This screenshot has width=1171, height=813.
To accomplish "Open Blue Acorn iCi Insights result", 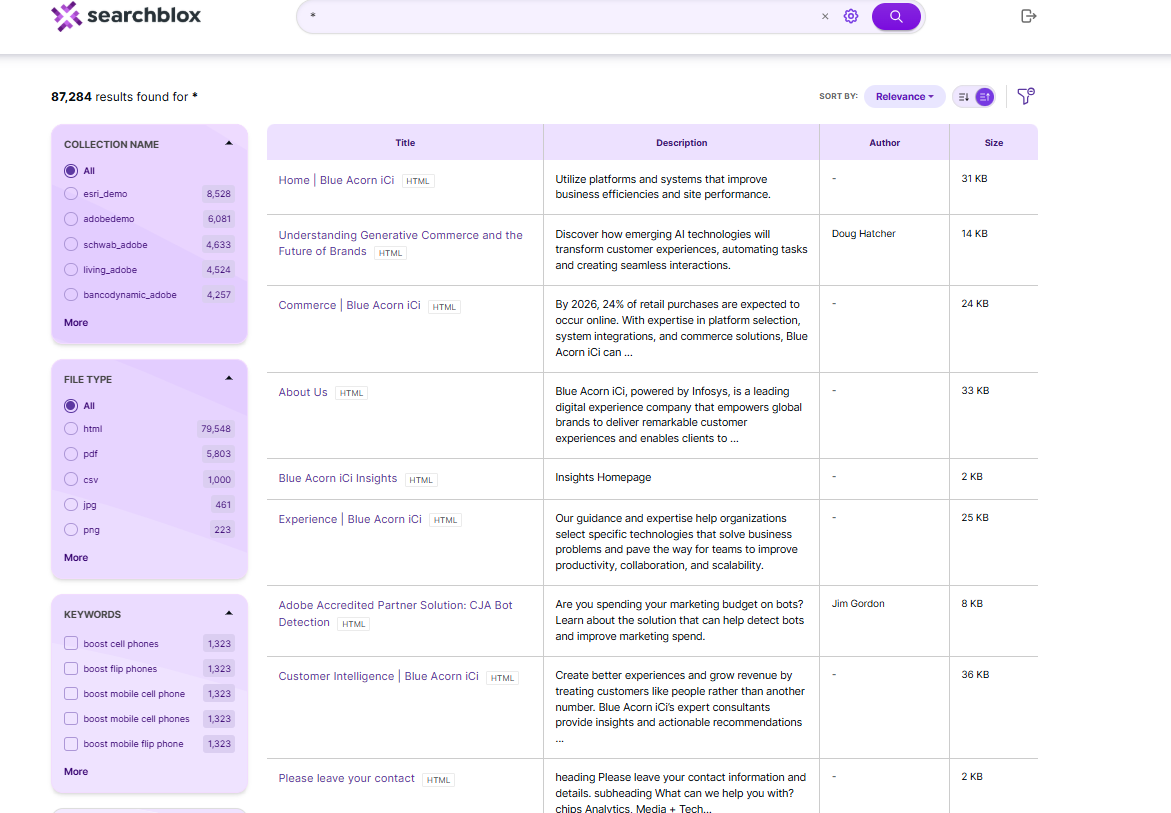I will pos(338,479).
